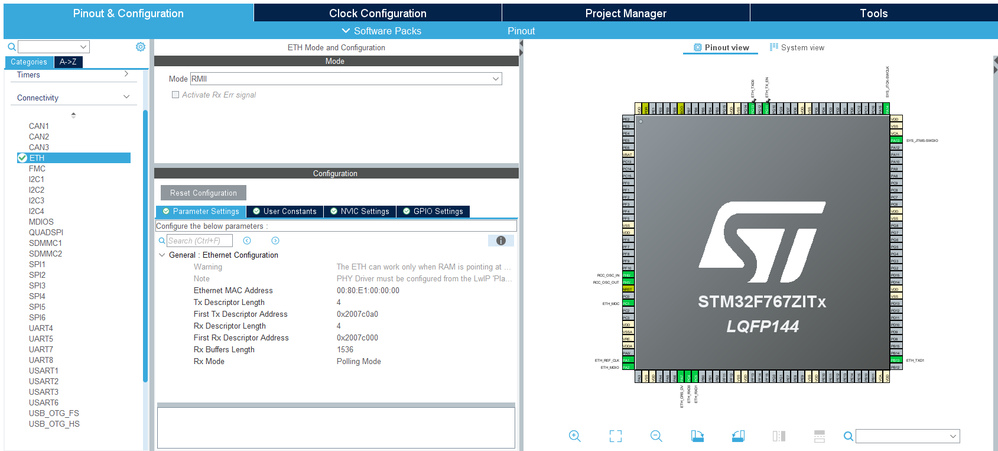Click the pin search magnifier icon
Viewport: 998px width, 451px height.
(x=848, y=436)
